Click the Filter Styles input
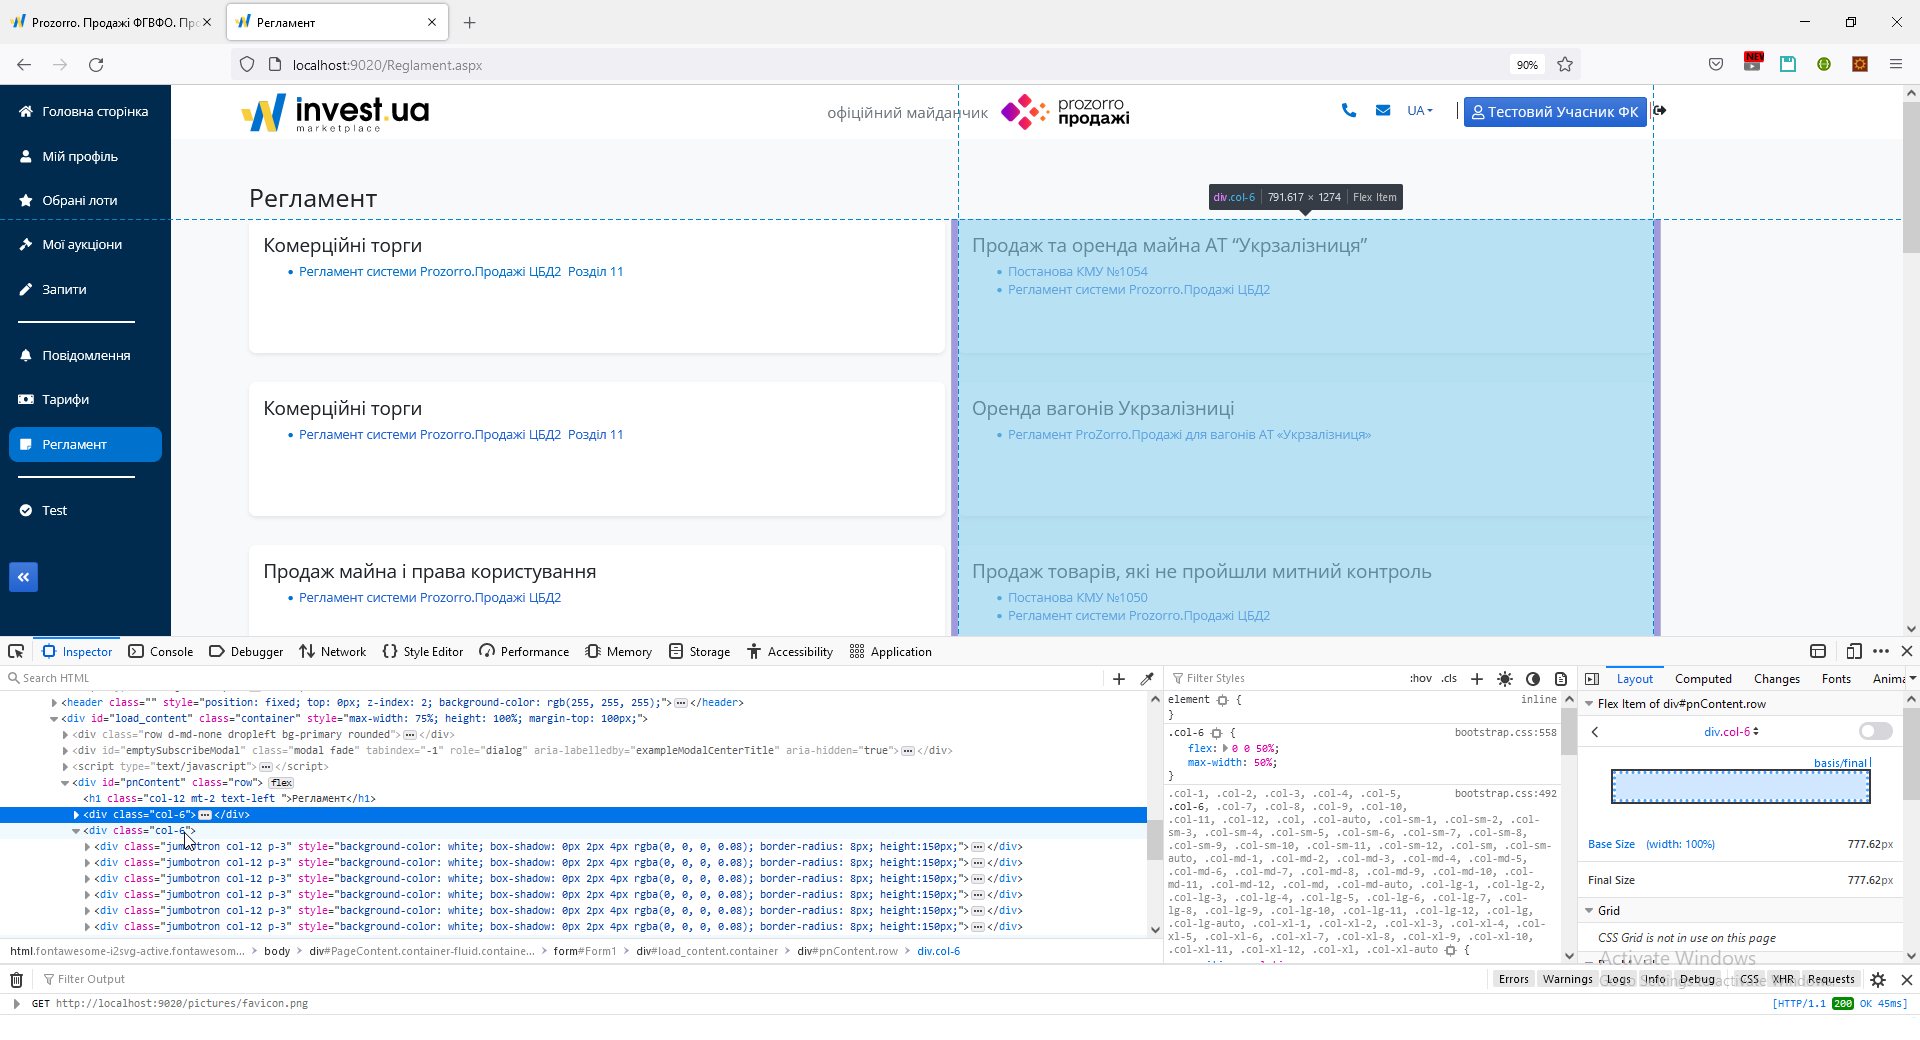 [1285, 678]
